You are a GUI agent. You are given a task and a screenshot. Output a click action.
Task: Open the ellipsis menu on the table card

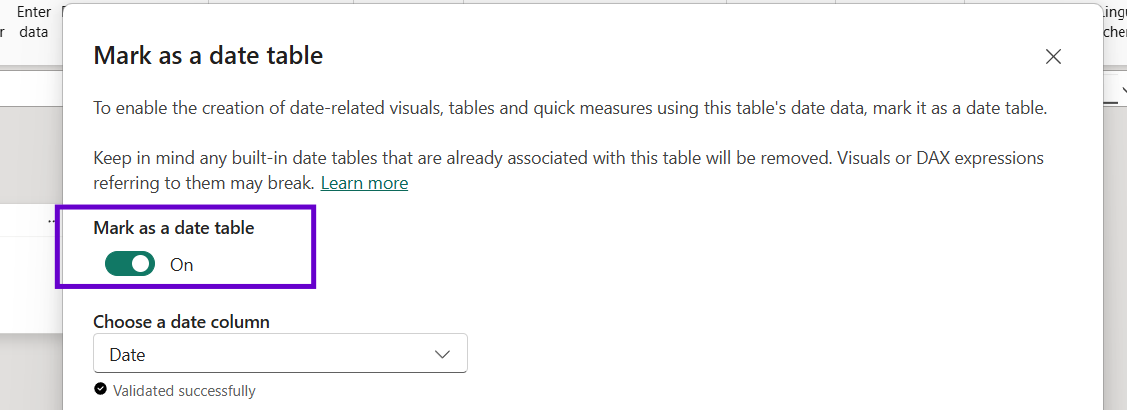[54, 221]
